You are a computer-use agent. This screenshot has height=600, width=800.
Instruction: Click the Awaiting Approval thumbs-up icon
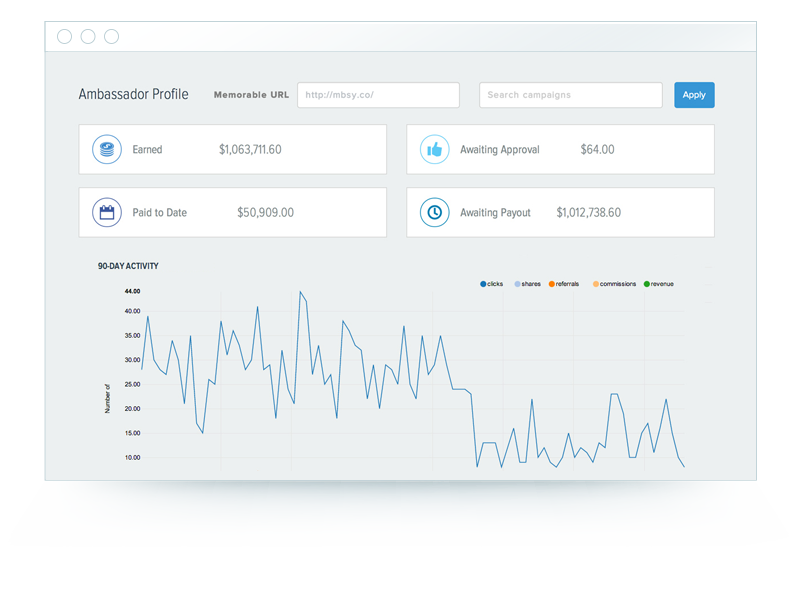click(x=434, y=149)
